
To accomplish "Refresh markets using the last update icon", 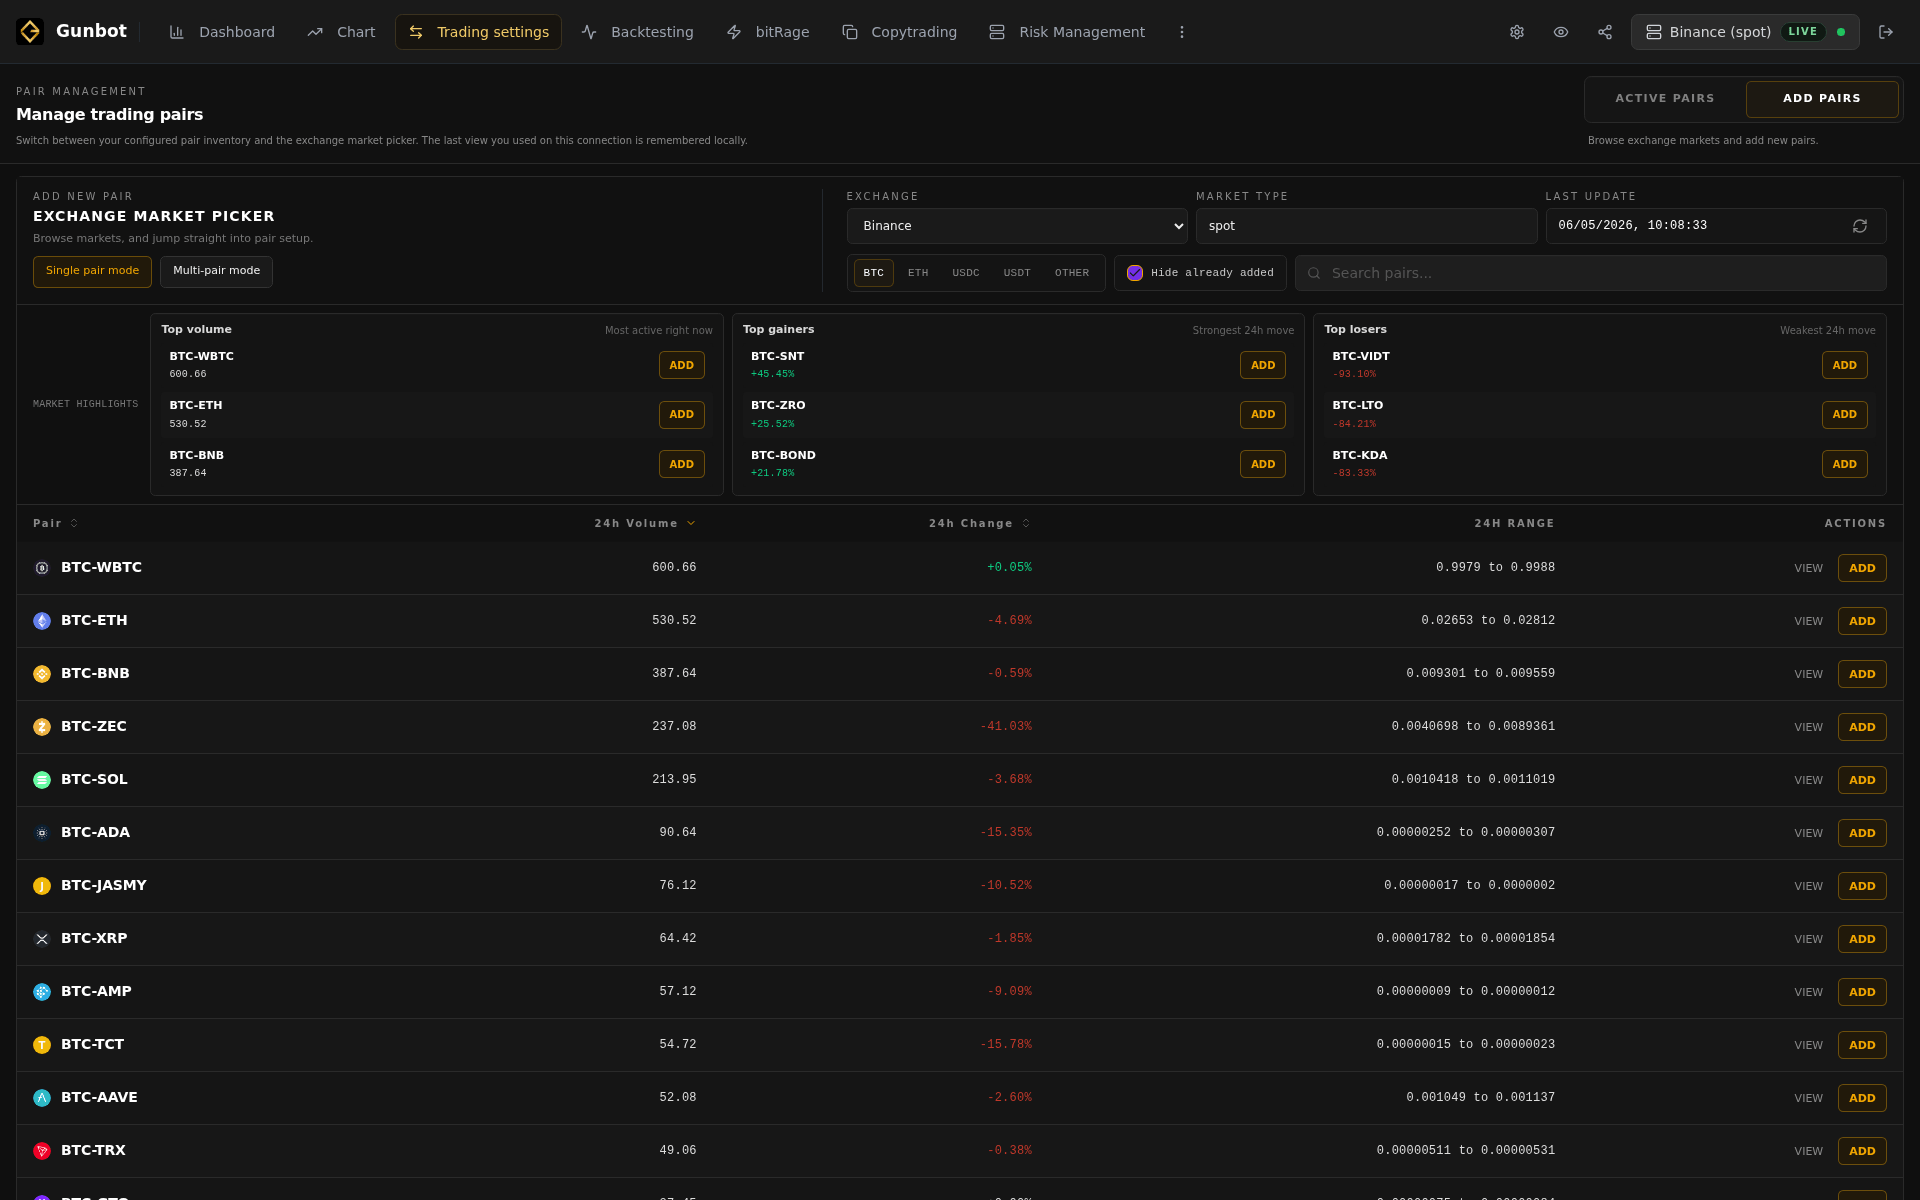I will [x=1860, y=226].
